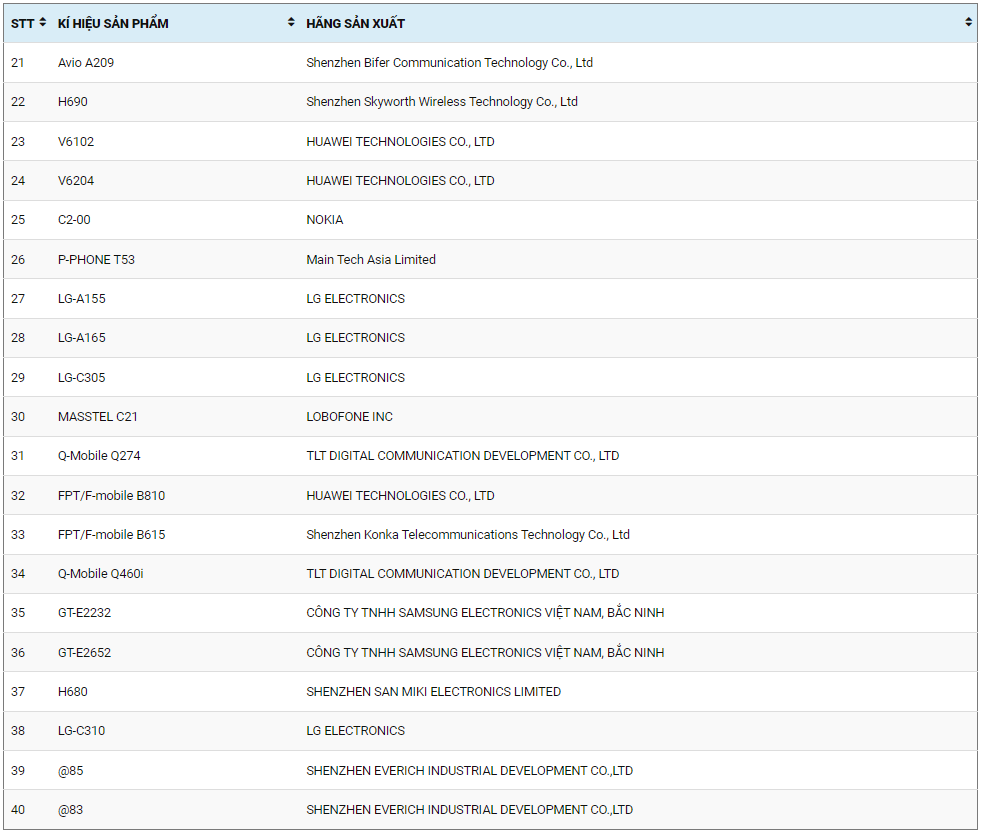Select the H690 product cell
984x835 pixels.
point(73,102)
